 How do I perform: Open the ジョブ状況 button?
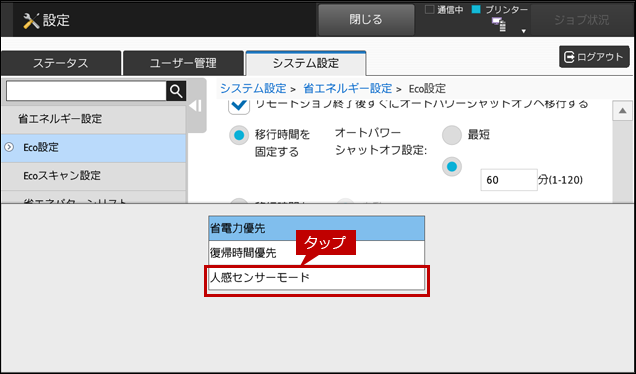point(581,19)
